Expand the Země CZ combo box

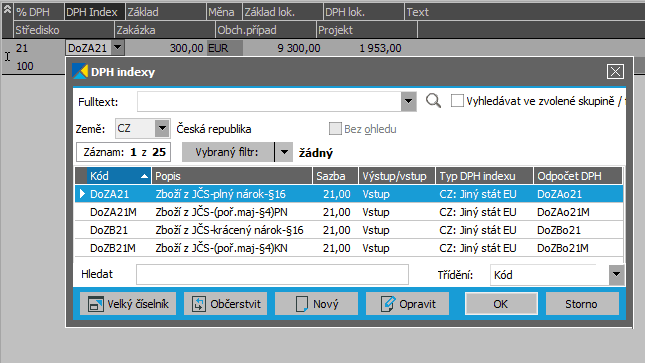[162, 128]
